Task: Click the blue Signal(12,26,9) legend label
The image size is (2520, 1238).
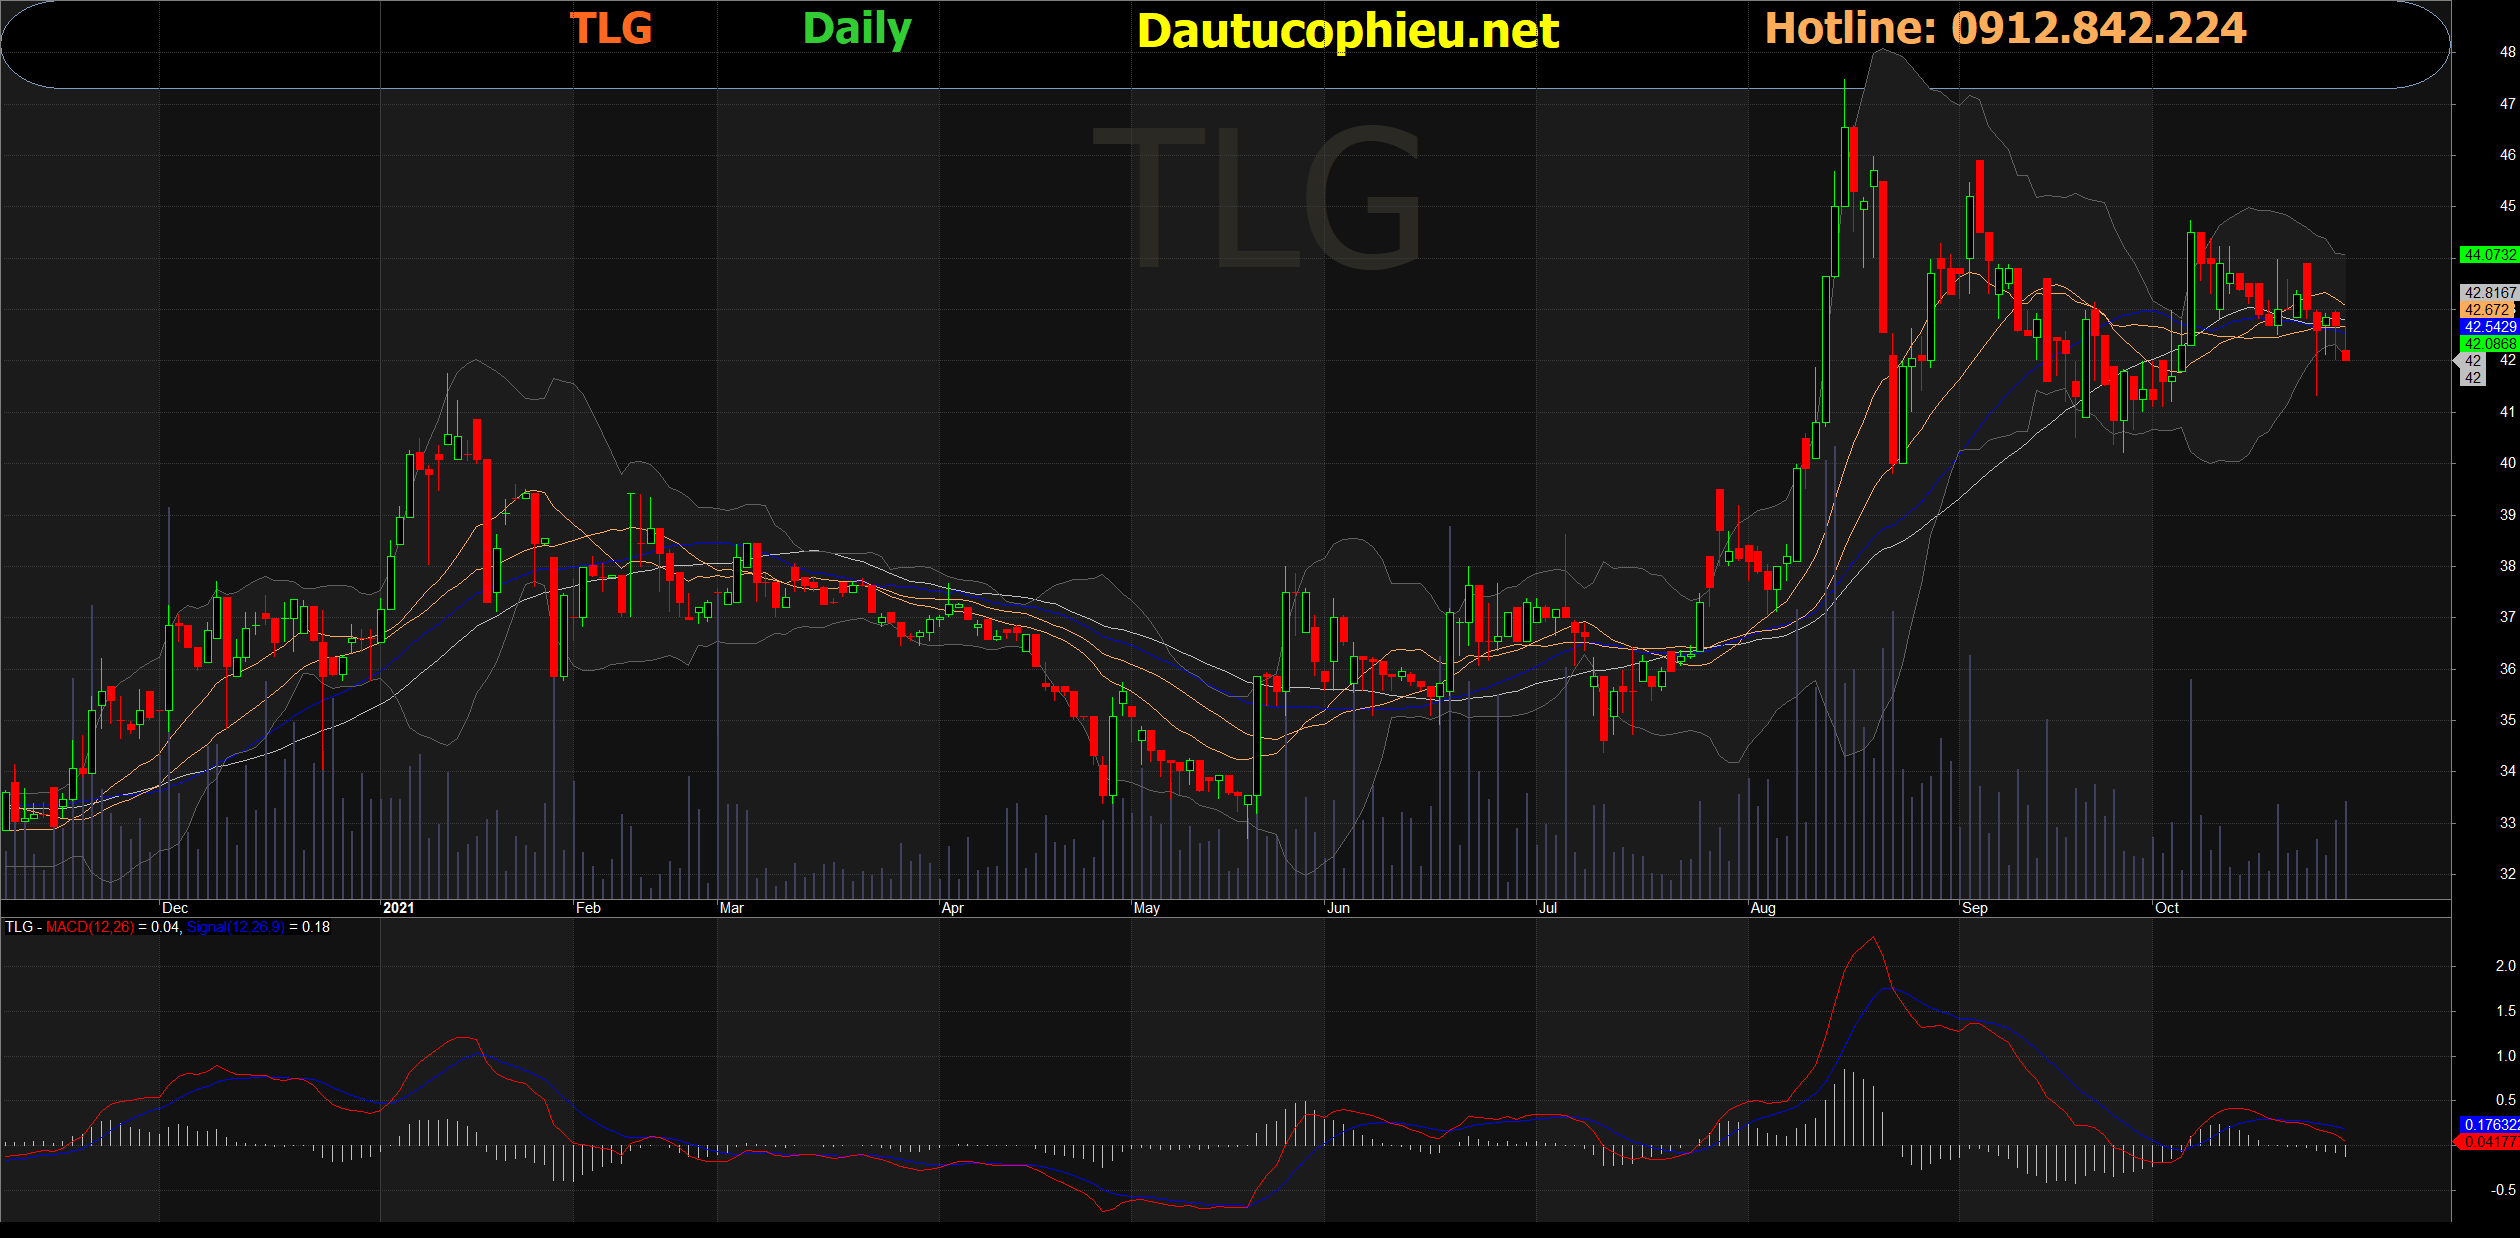Action: 235,927
